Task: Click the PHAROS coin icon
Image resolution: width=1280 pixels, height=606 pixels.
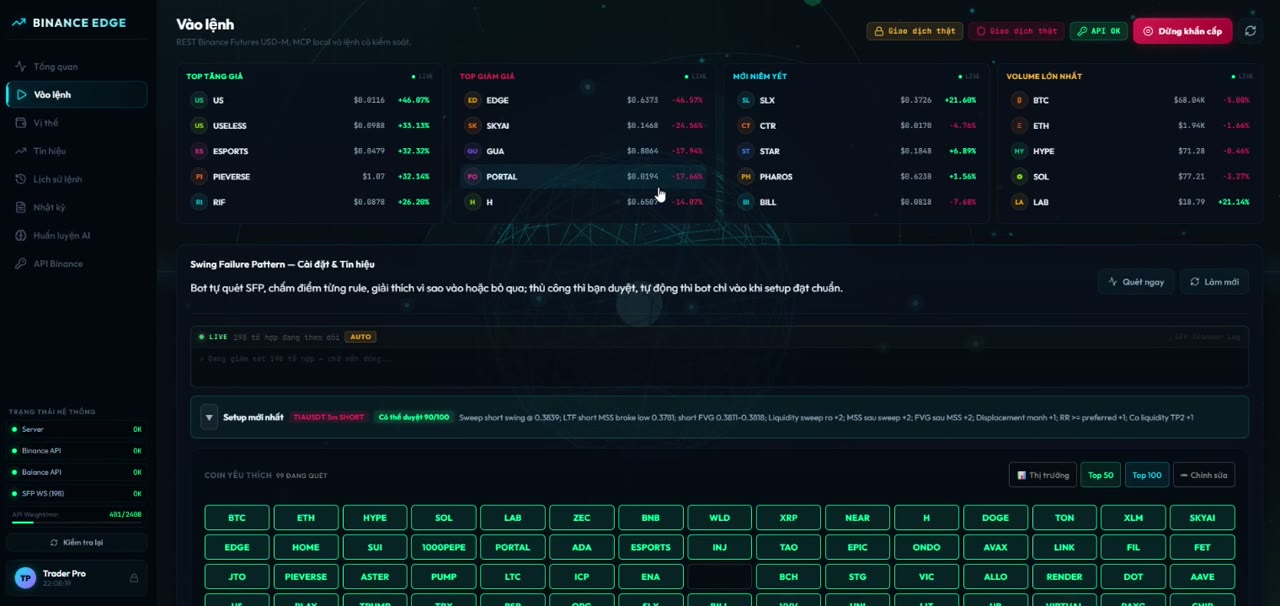Action: point(745,177)
